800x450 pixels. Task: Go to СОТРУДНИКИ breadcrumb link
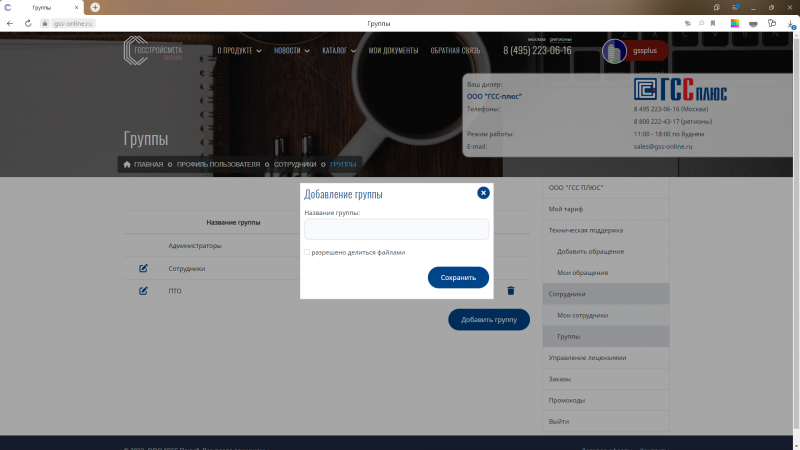(x=295, y=164)
